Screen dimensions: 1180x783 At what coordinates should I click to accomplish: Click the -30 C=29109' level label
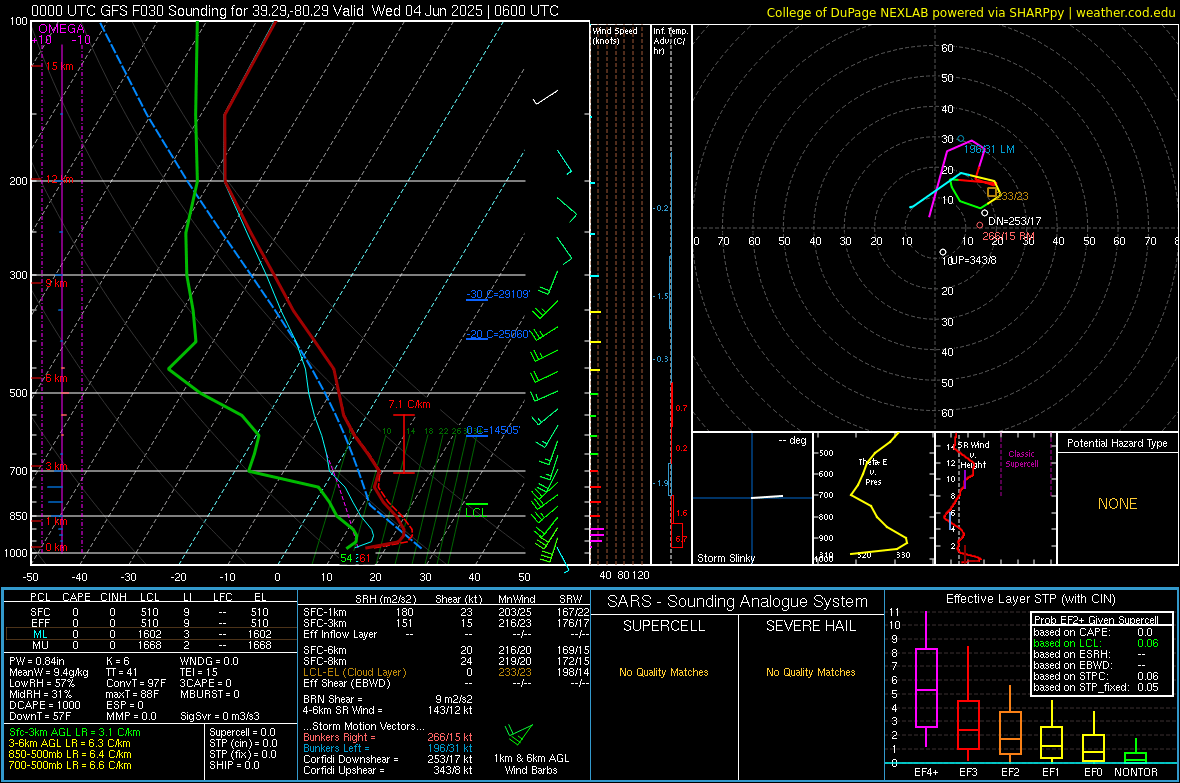(498, 294)
